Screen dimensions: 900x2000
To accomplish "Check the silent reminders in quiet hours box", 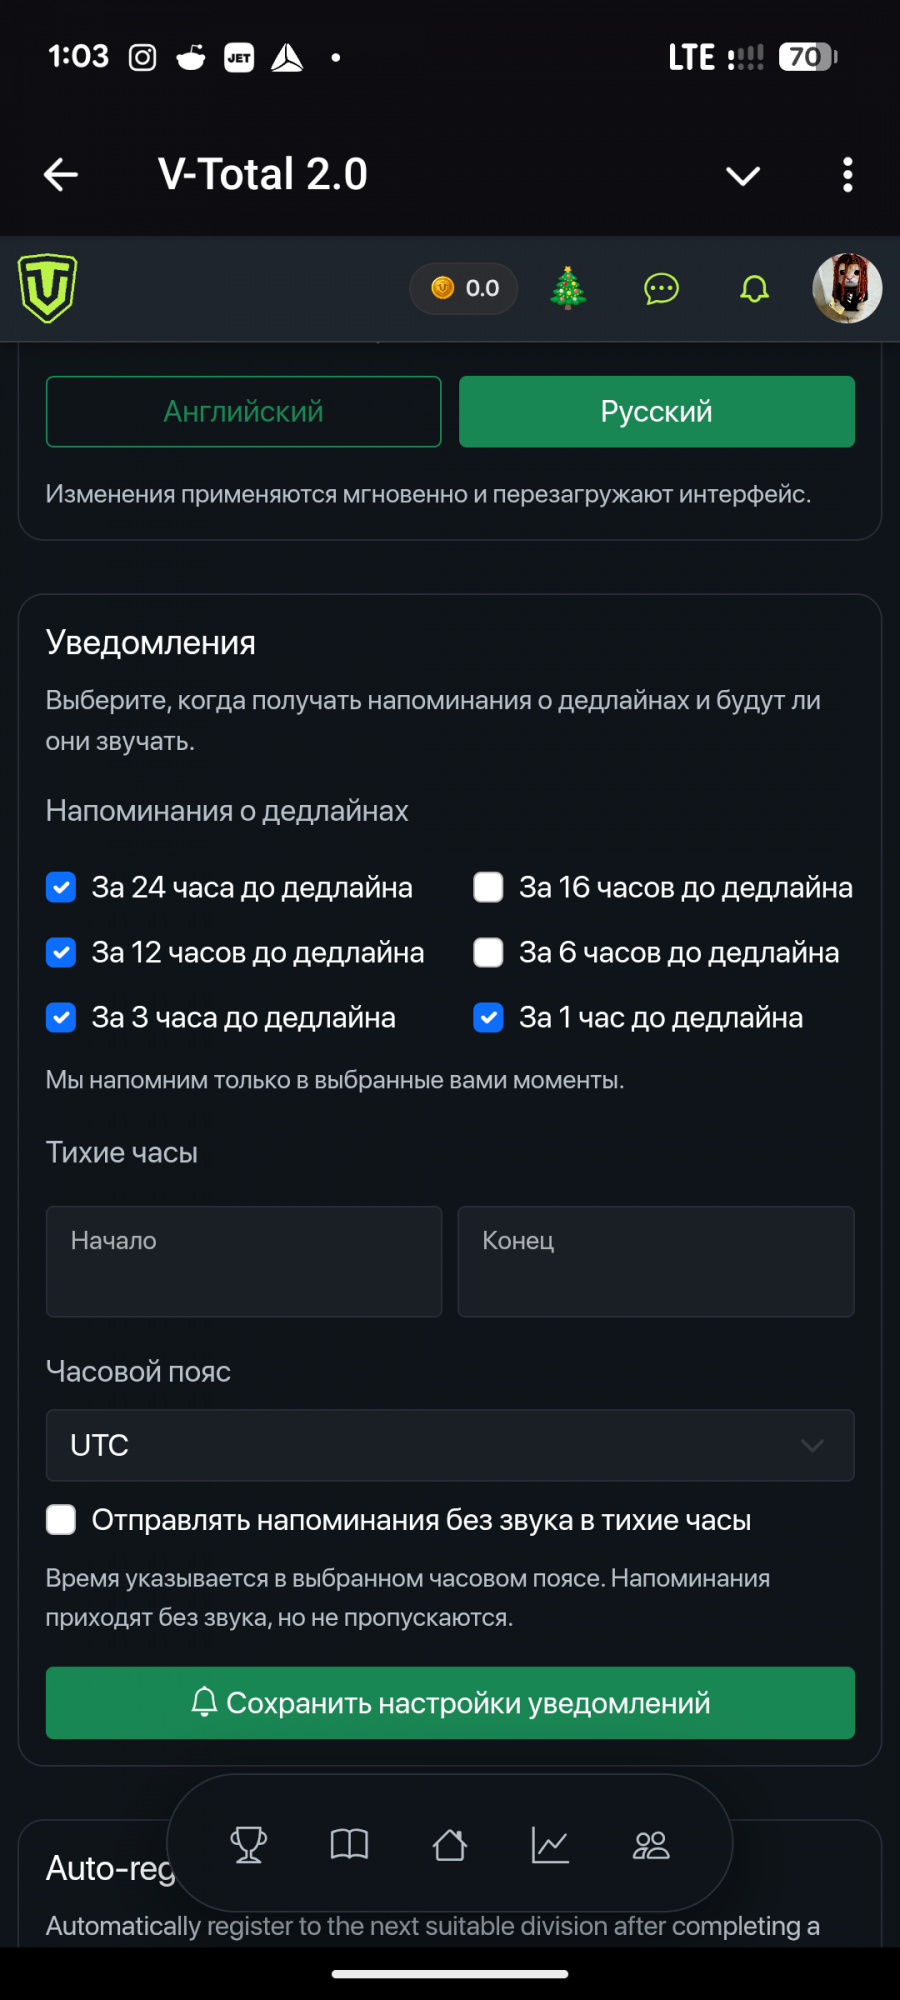I will click(x=61, y=1520).
